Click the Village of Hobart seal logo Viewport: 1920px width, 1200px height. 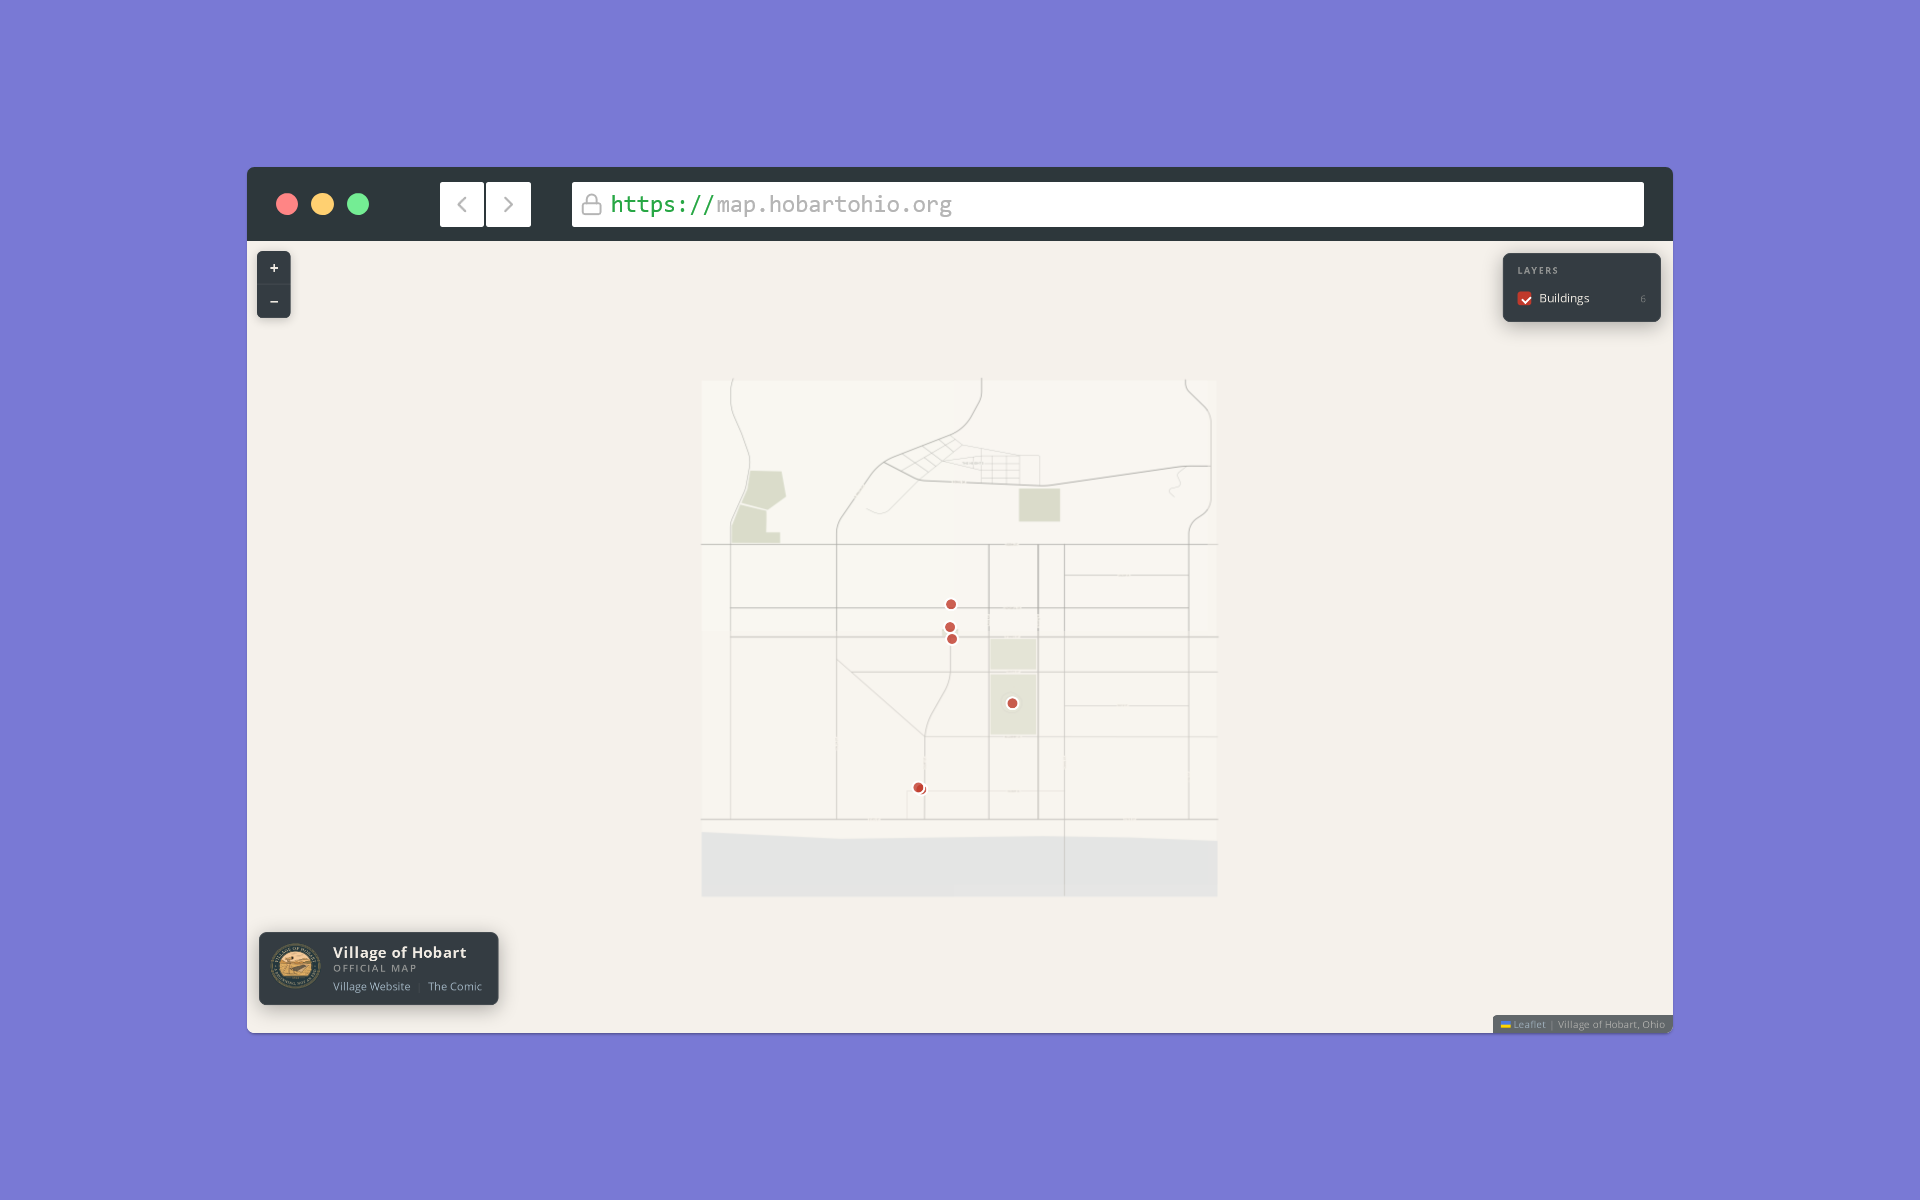295,966
